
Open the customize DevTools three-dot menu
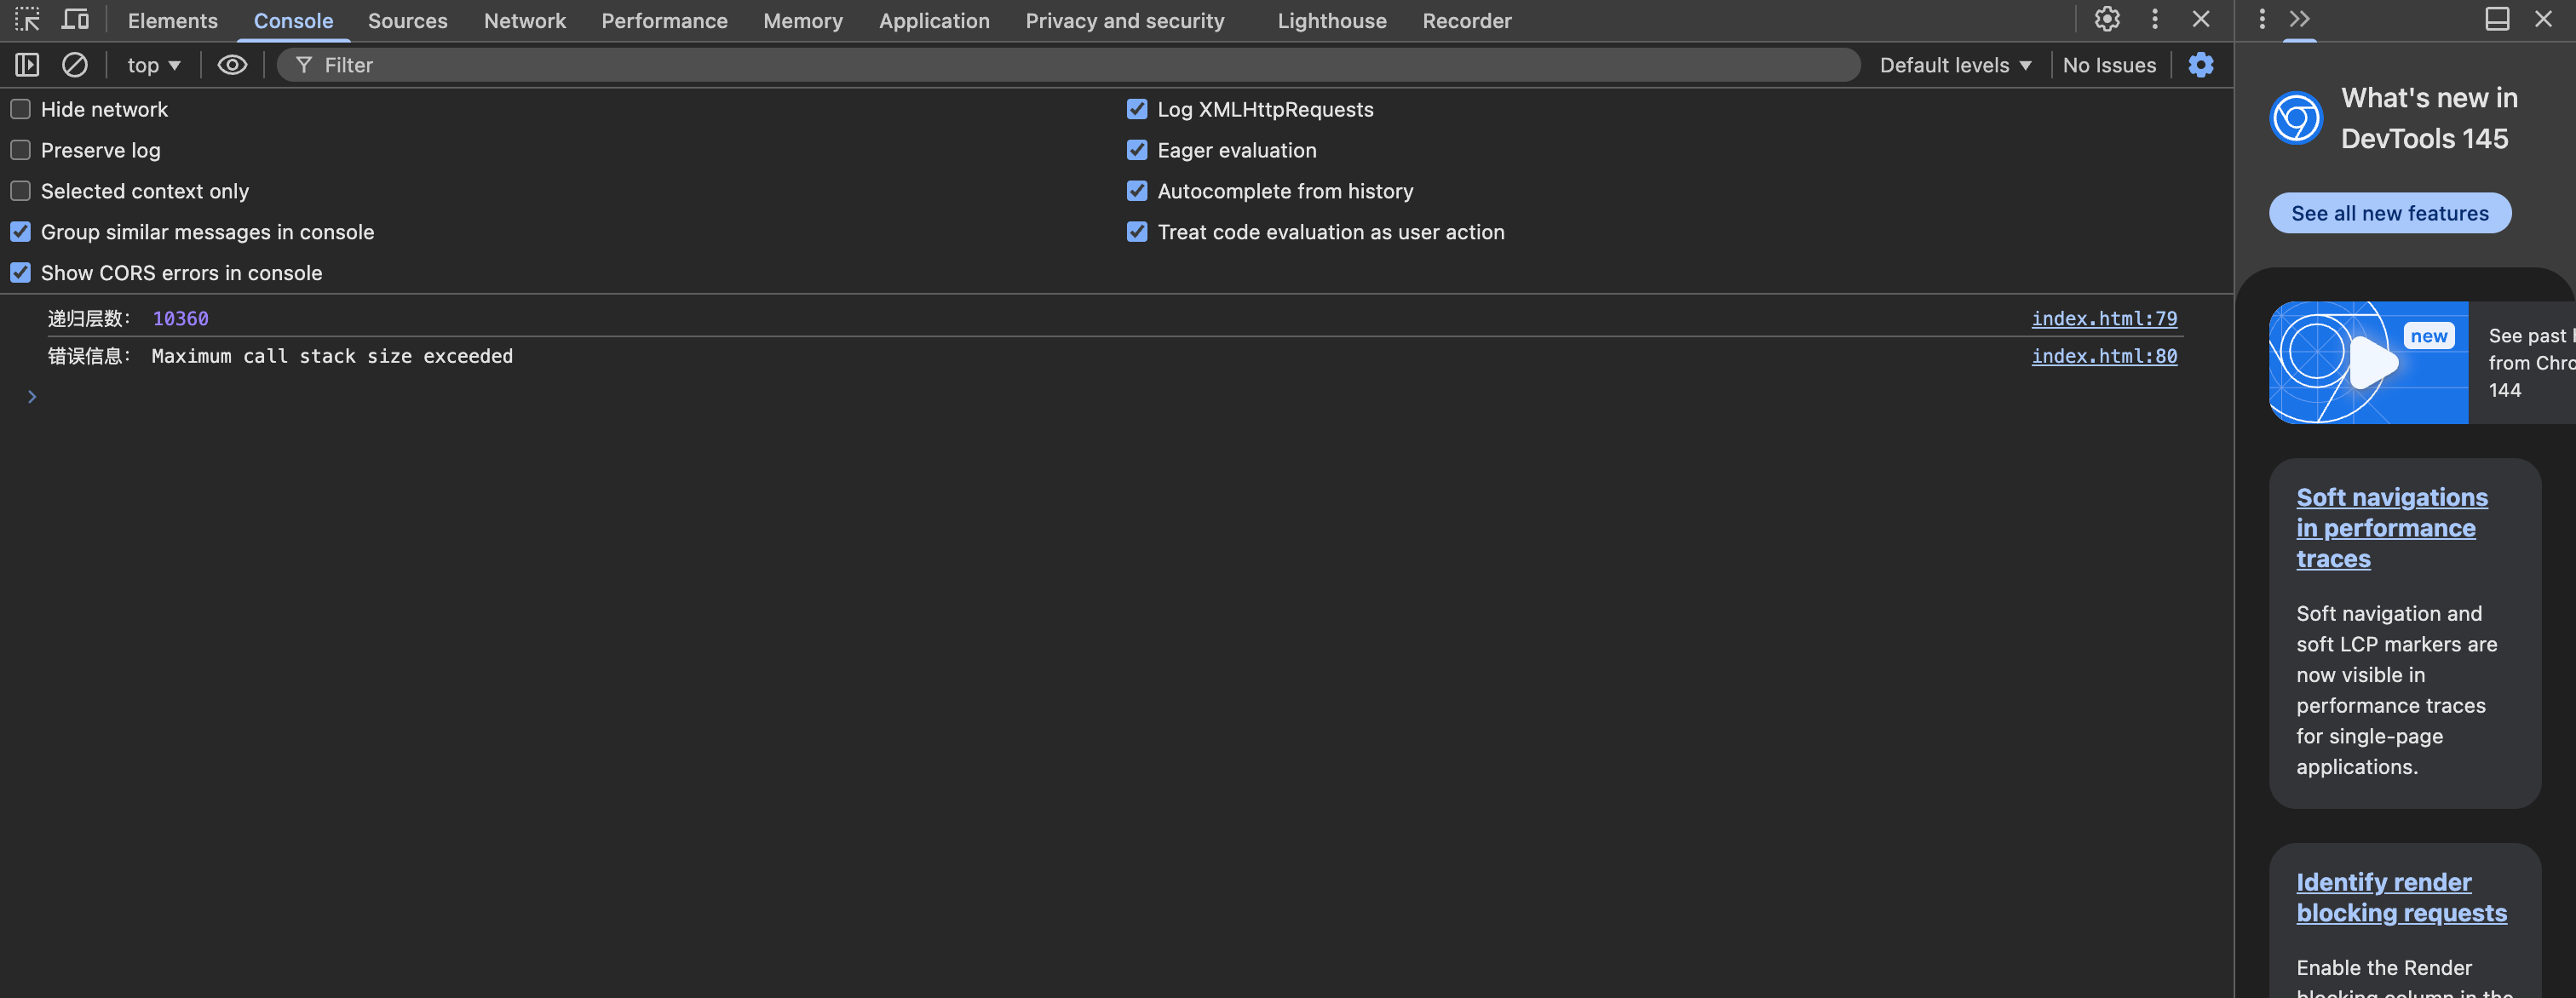click(x=2155, y=19)
